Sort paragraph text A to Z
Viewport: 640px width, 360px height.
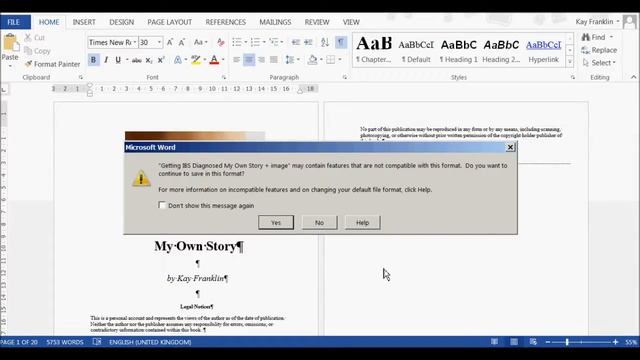click(x=325, y=42)
